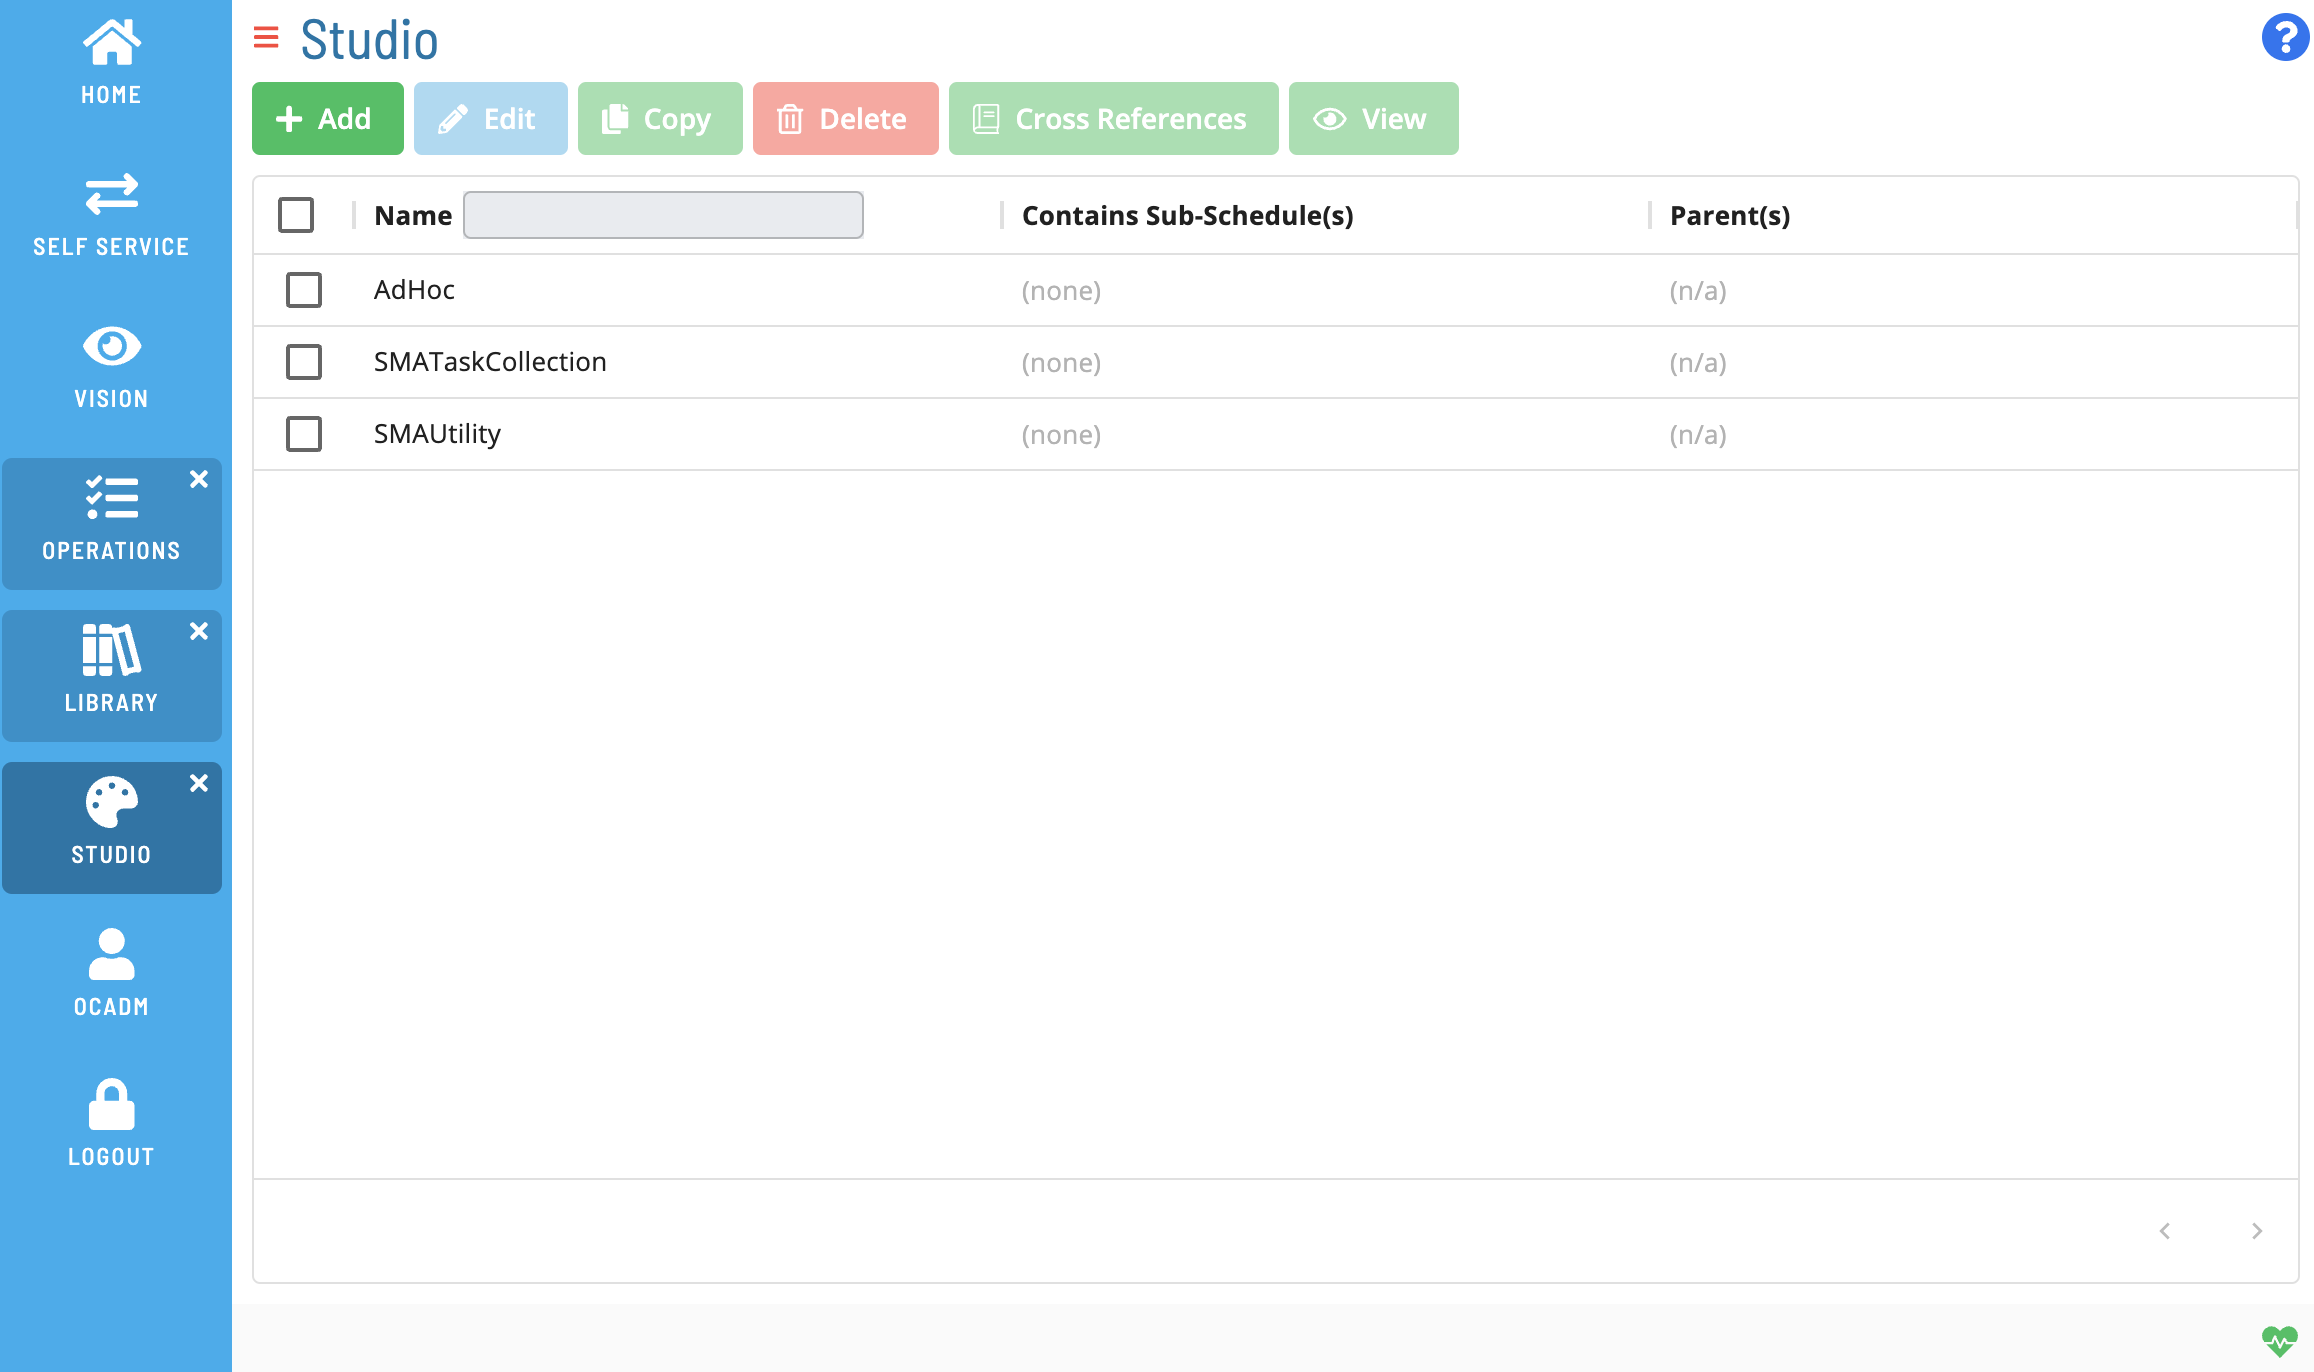Click the Logout lock icon

109,1104
